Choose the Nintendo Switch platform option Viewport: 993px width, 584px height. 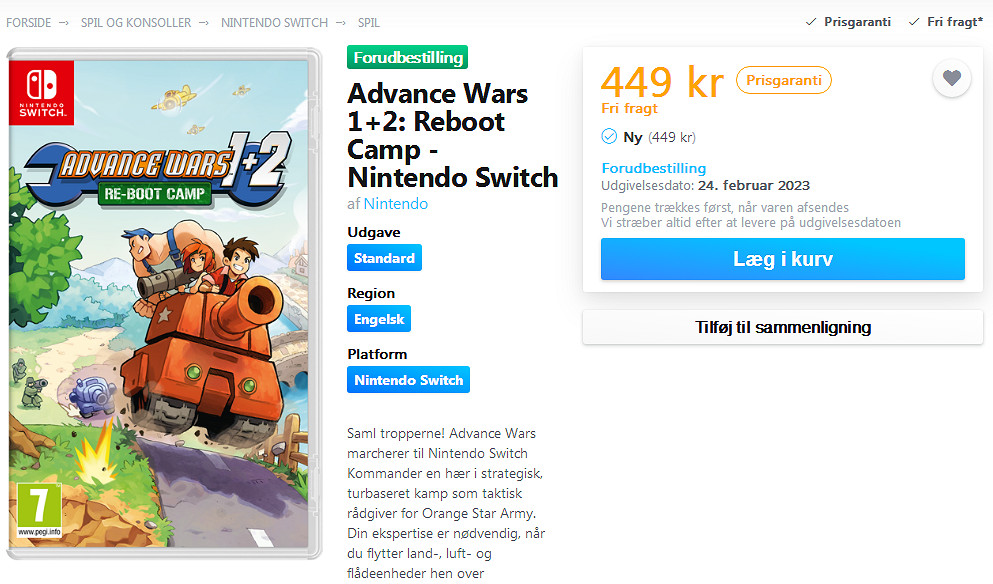(x=408, y=380)
